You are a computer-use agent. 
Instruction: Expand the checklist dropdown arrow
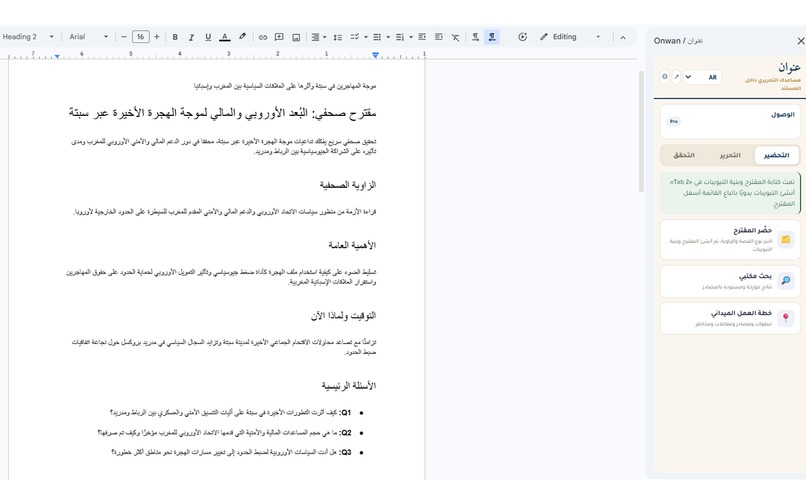366,37
